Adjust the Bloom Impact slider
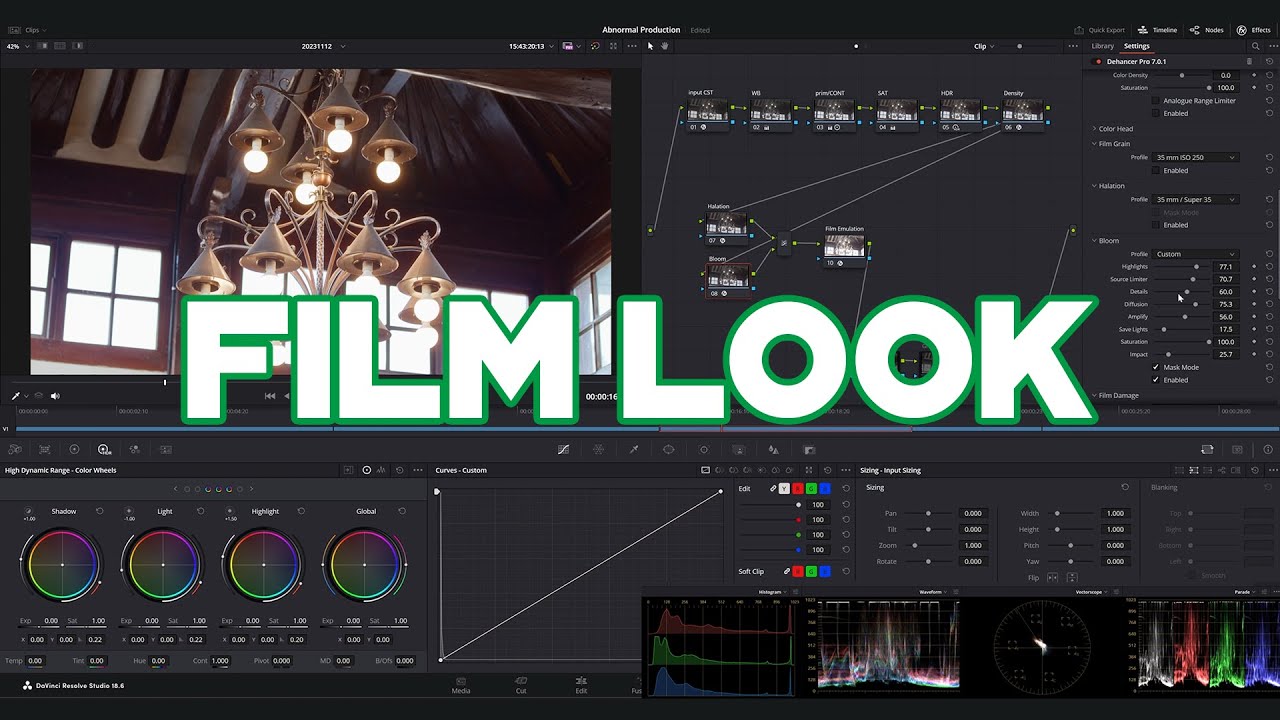1280x720 pixels. (1181, 354)
